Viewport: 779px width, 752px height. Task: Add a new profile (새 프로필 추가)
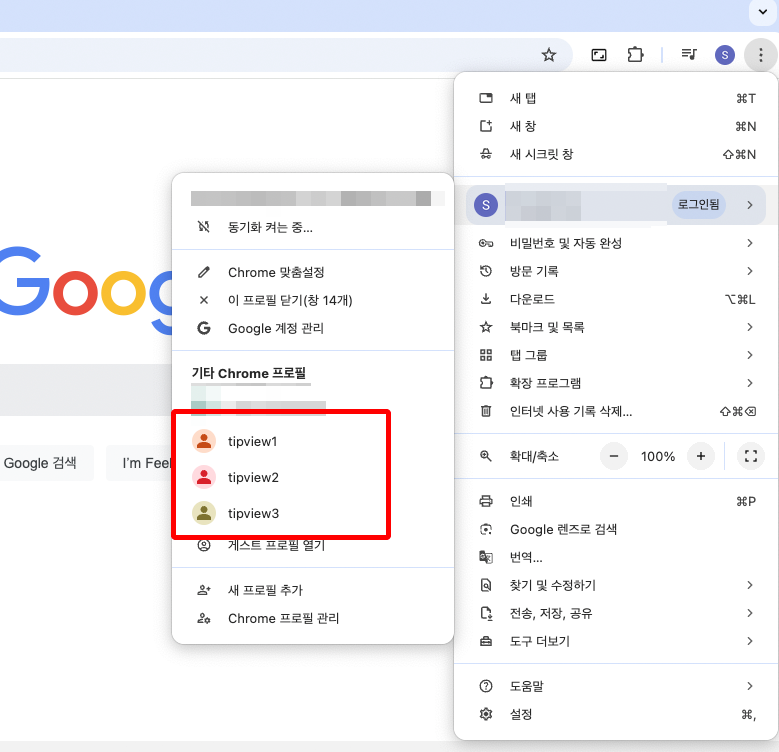tap(312, 590)
